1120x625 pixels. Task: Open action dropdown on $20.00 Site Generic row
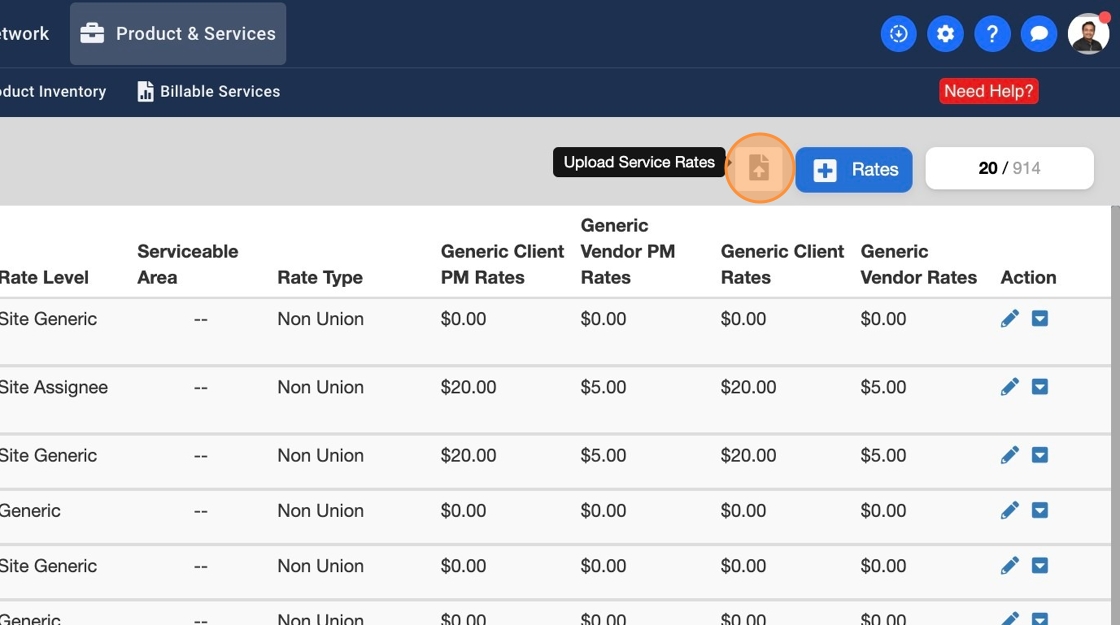tap(1040, 455)
